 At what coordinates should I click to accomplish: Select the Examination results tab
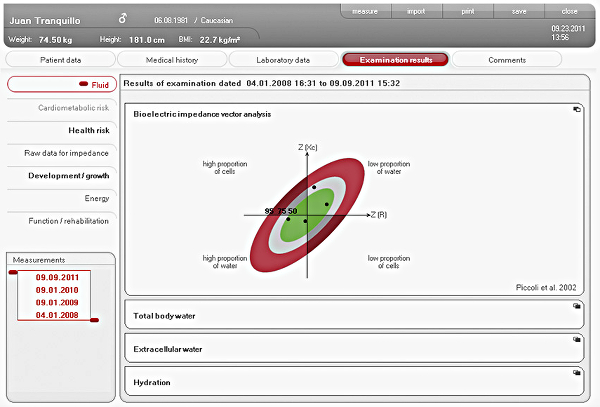click(x=396, y=60)
